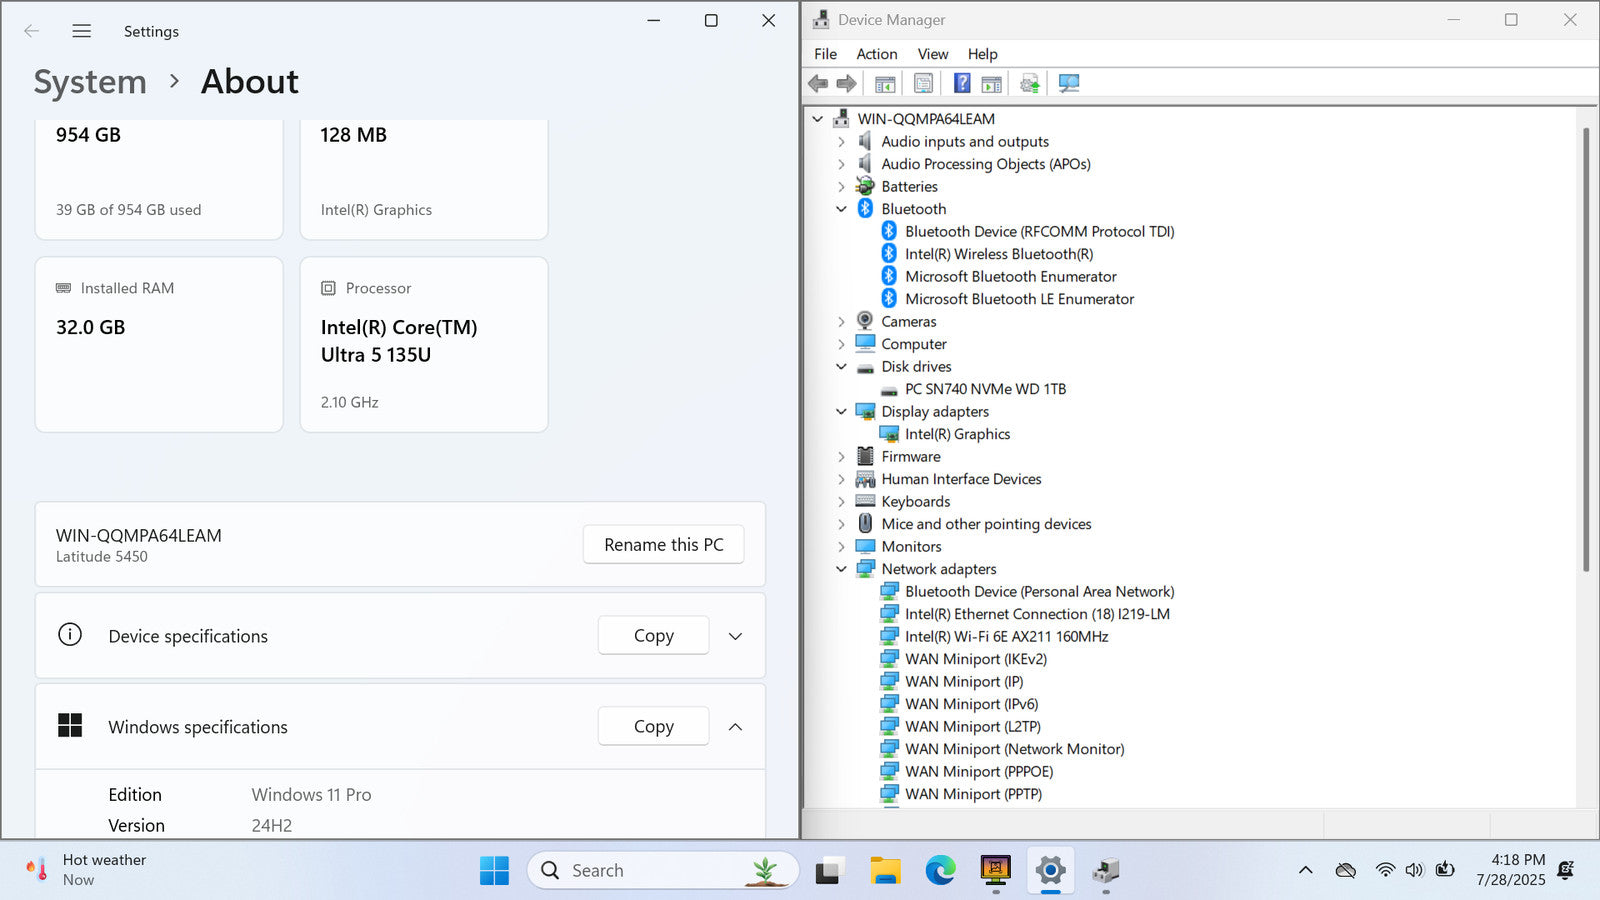The height and width of the screenshot is (900, 1600).
Task: Click the Device Manager vertical scrollbar
Action: click(1586, 350)
